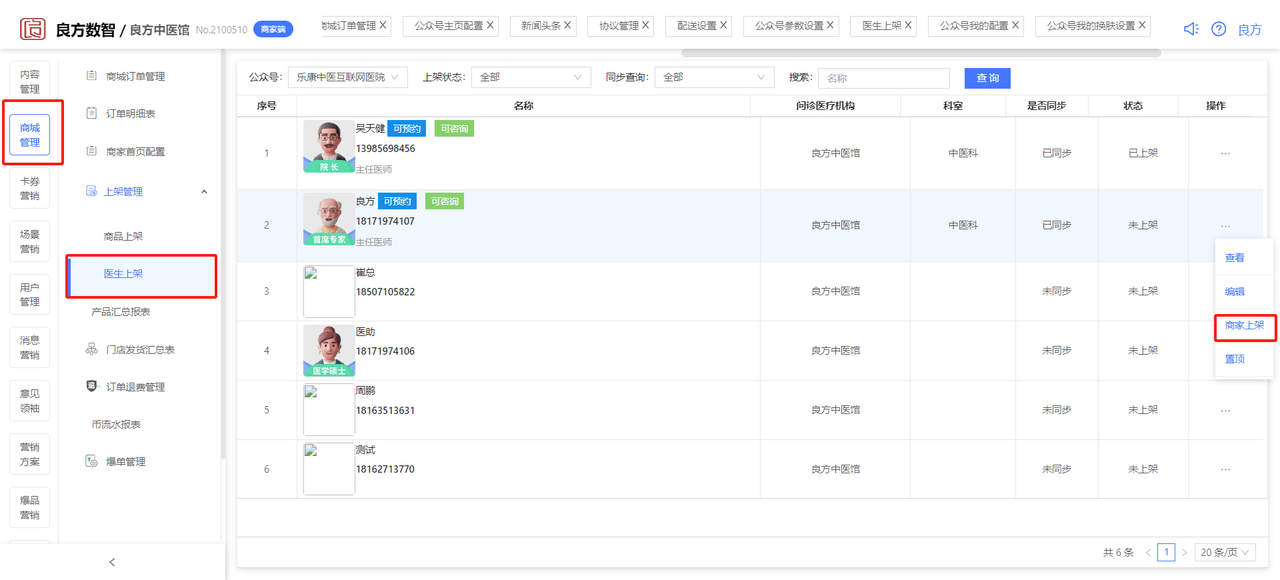The image size is (1280, 580).
Task: Change the 20条/页 page size selector
Action: pos(1225,552)
